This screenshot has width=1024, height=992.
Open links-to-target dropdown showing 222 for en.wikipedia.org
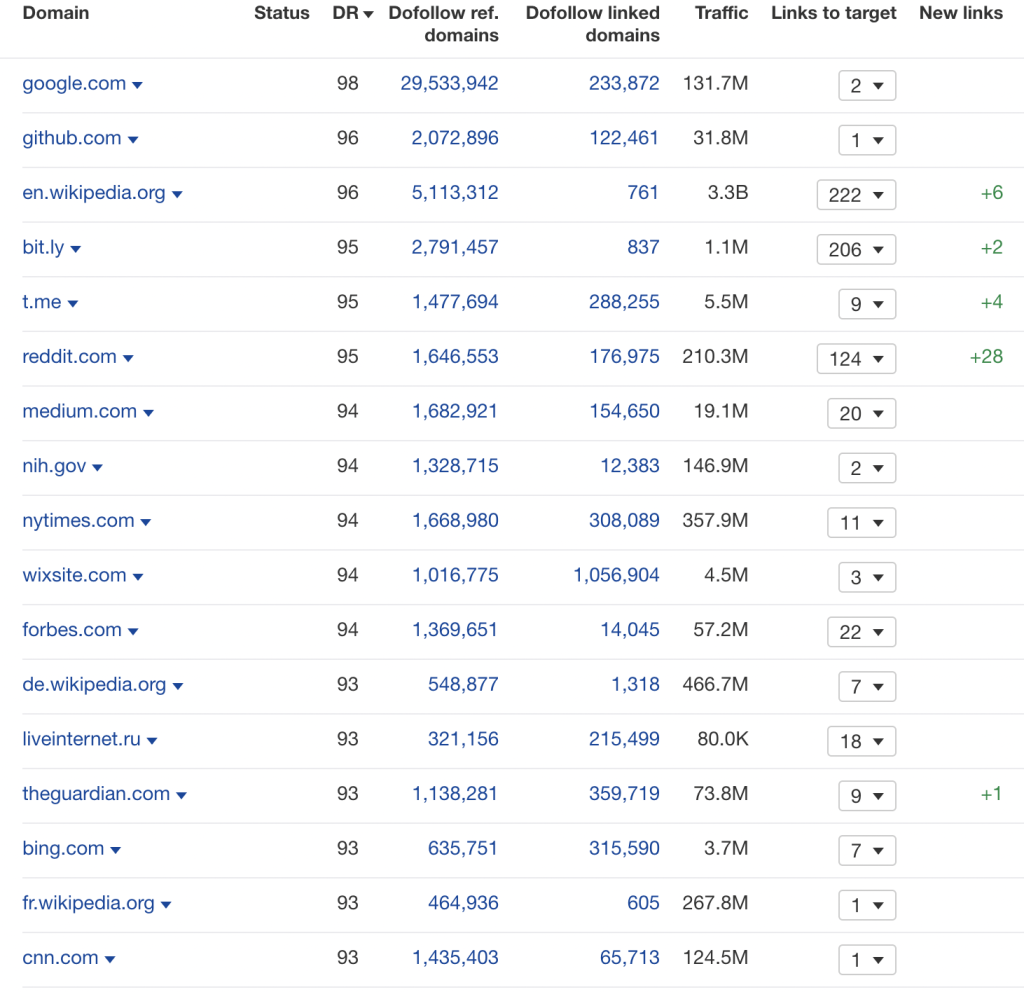(856, 195)
